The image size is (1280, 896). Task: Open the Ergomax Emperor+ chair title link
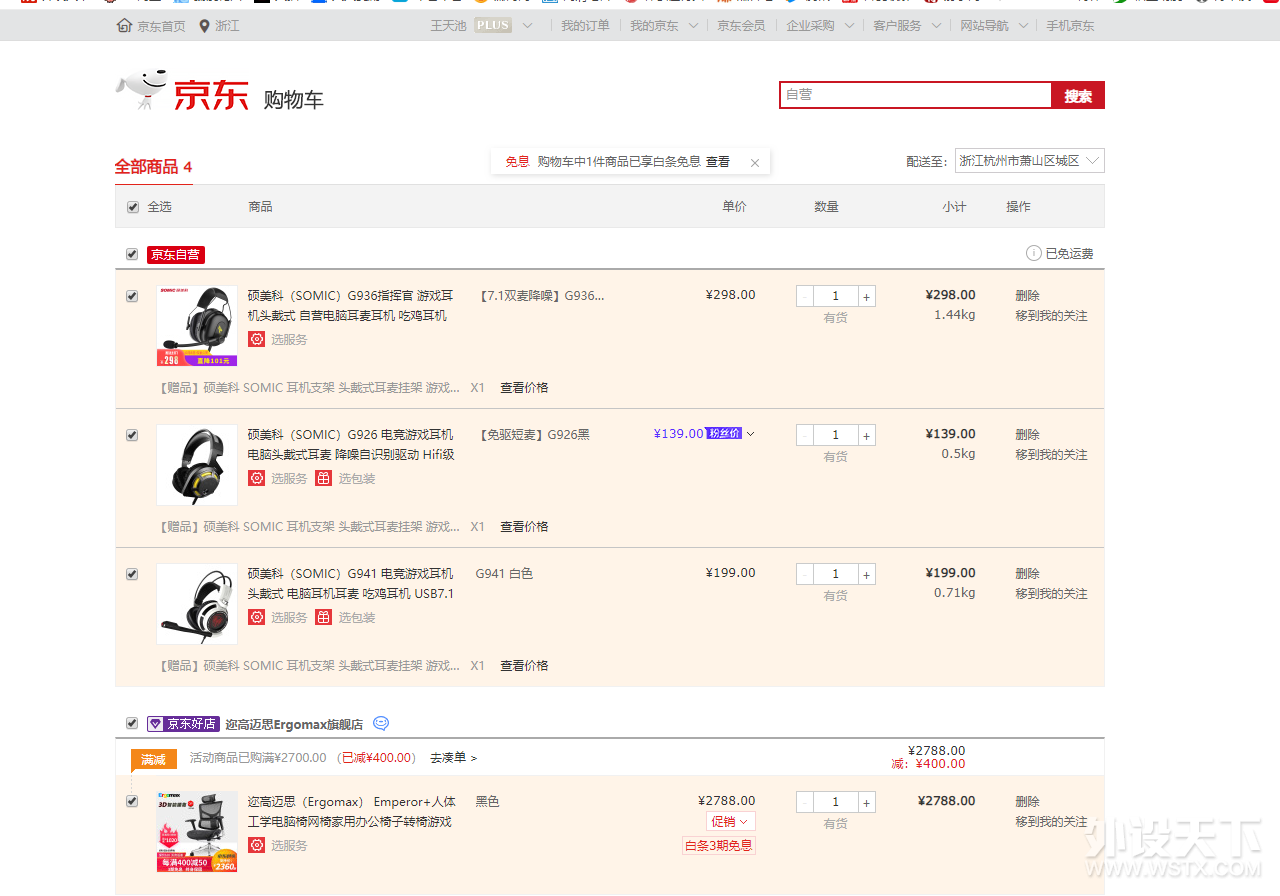(352, 812)
